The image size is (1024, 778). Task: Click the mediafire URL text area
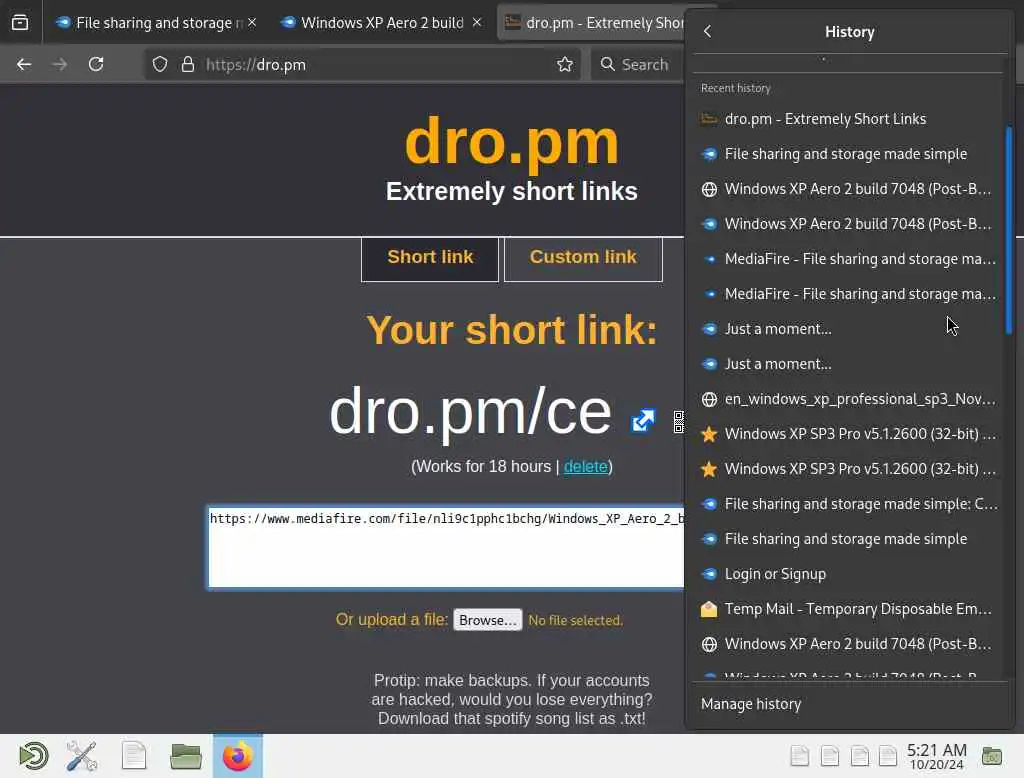point(445,547)
